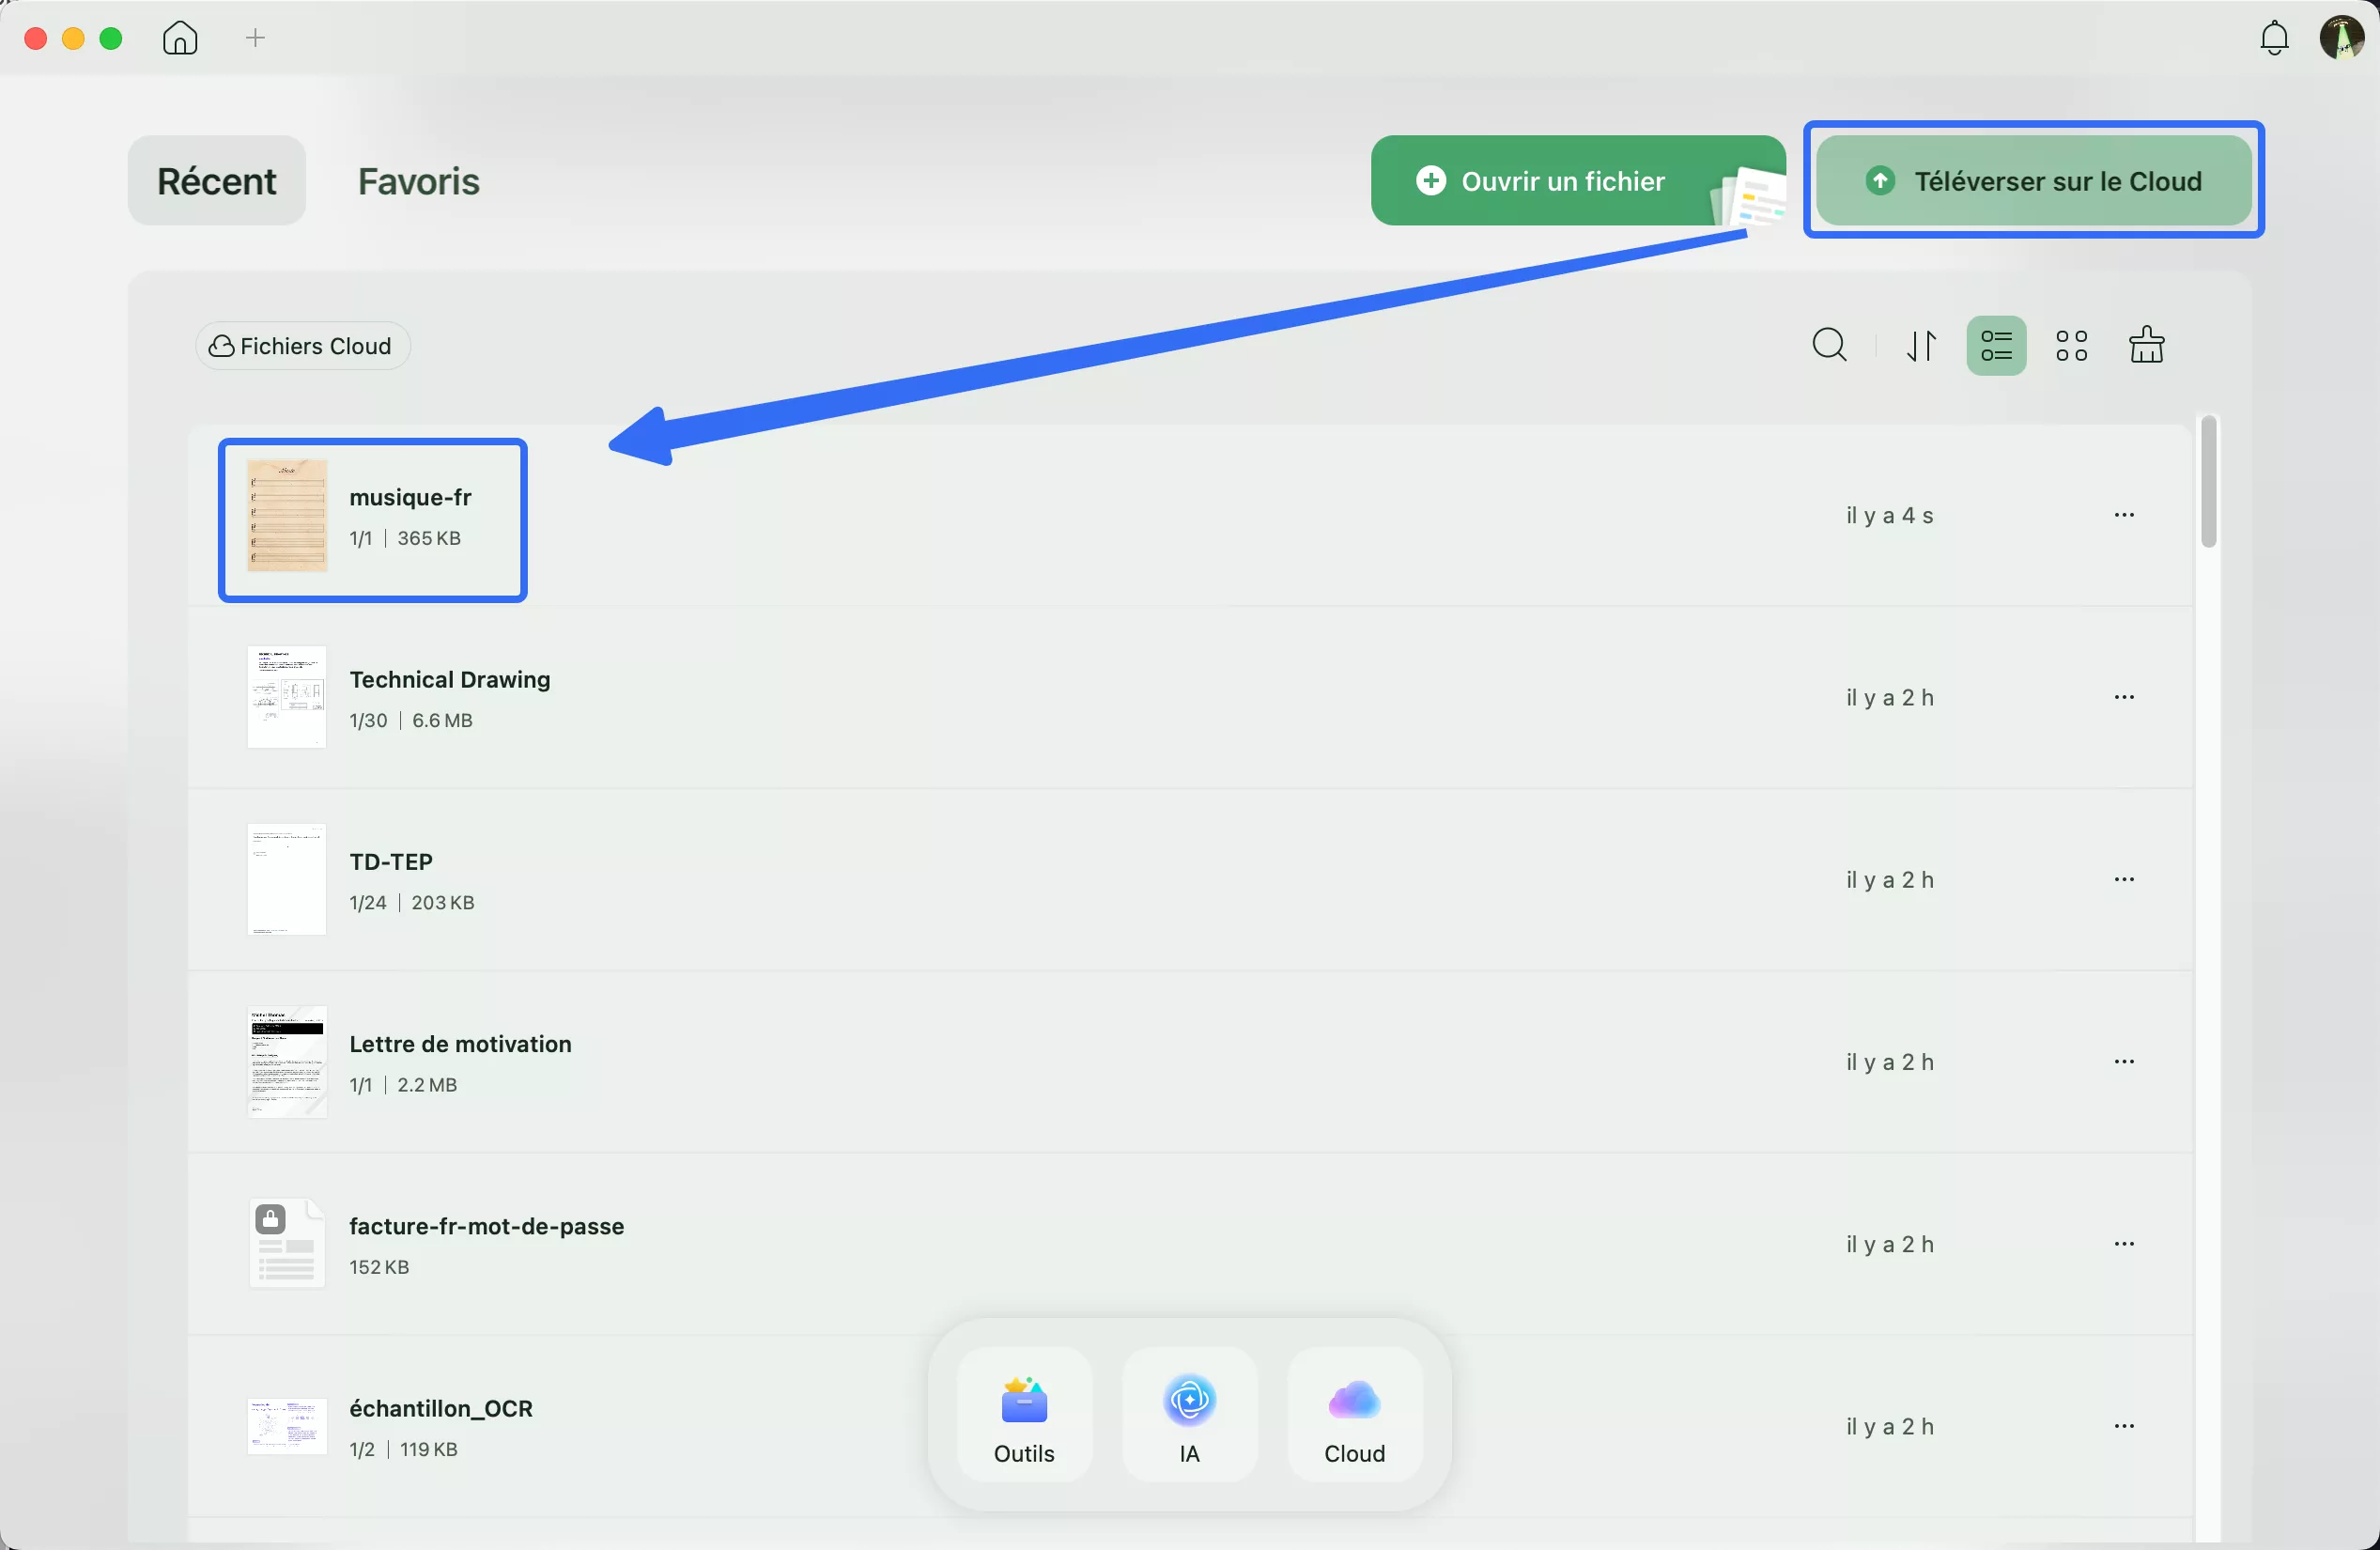Viewport: 2380px width, 1550px height.
Task: Select the Récent tab
Action: (x=216, y=181)
